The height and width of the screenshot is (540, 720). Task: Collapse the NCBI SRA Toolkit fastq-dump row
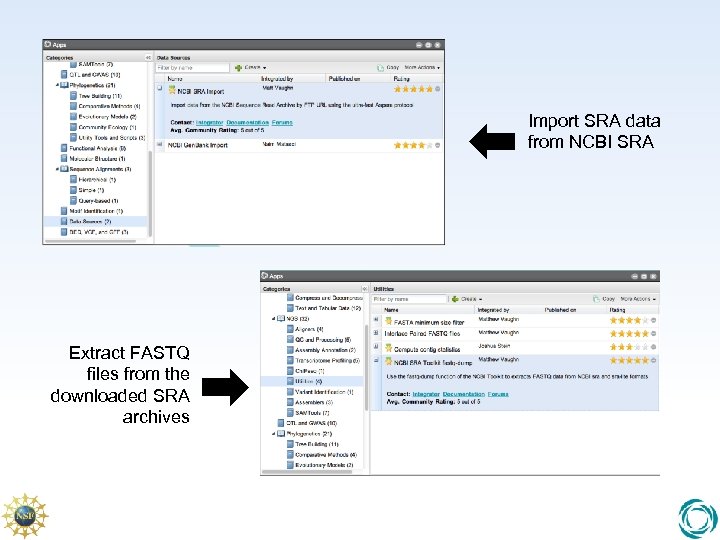376,360
